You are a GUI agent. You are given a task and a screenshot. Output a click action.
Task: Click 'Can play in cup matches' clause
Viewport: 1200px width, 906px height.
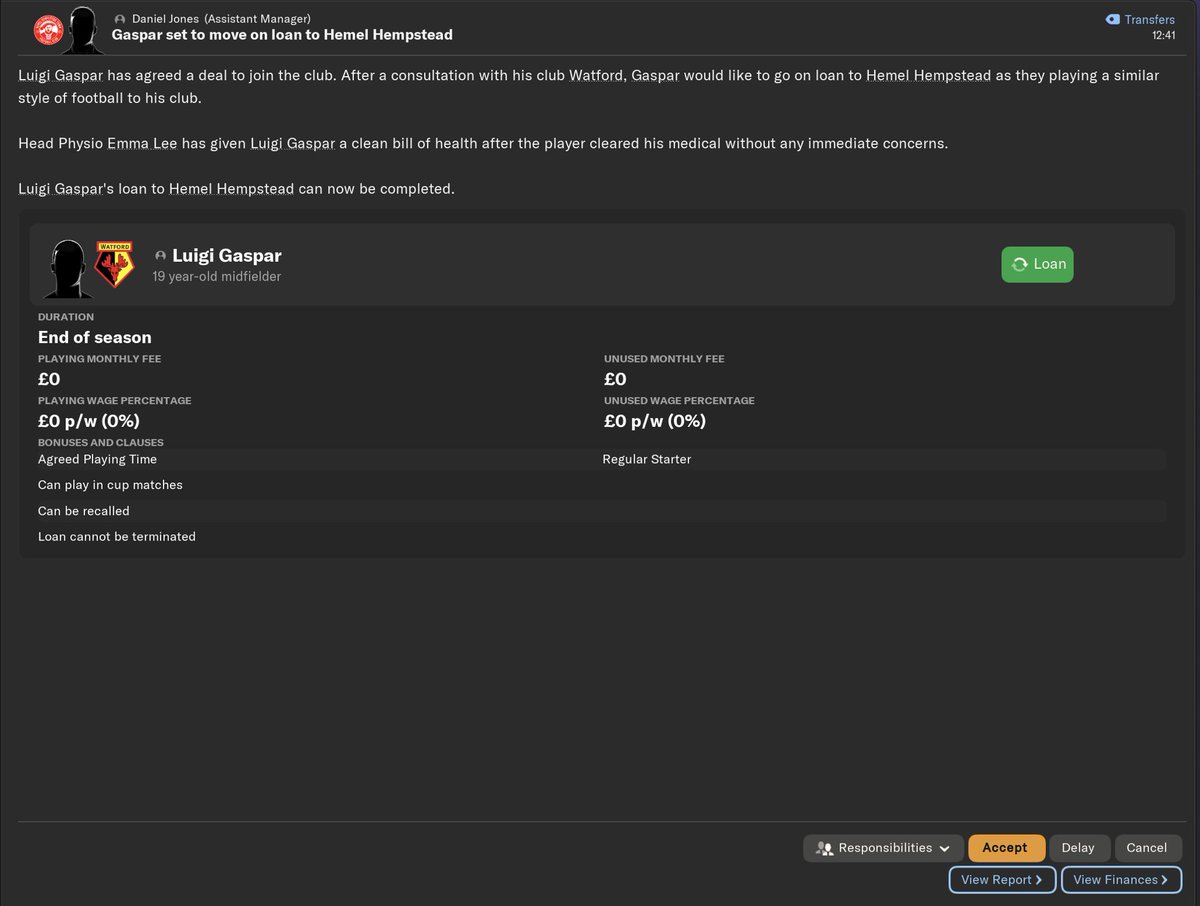tap(110, 485)
